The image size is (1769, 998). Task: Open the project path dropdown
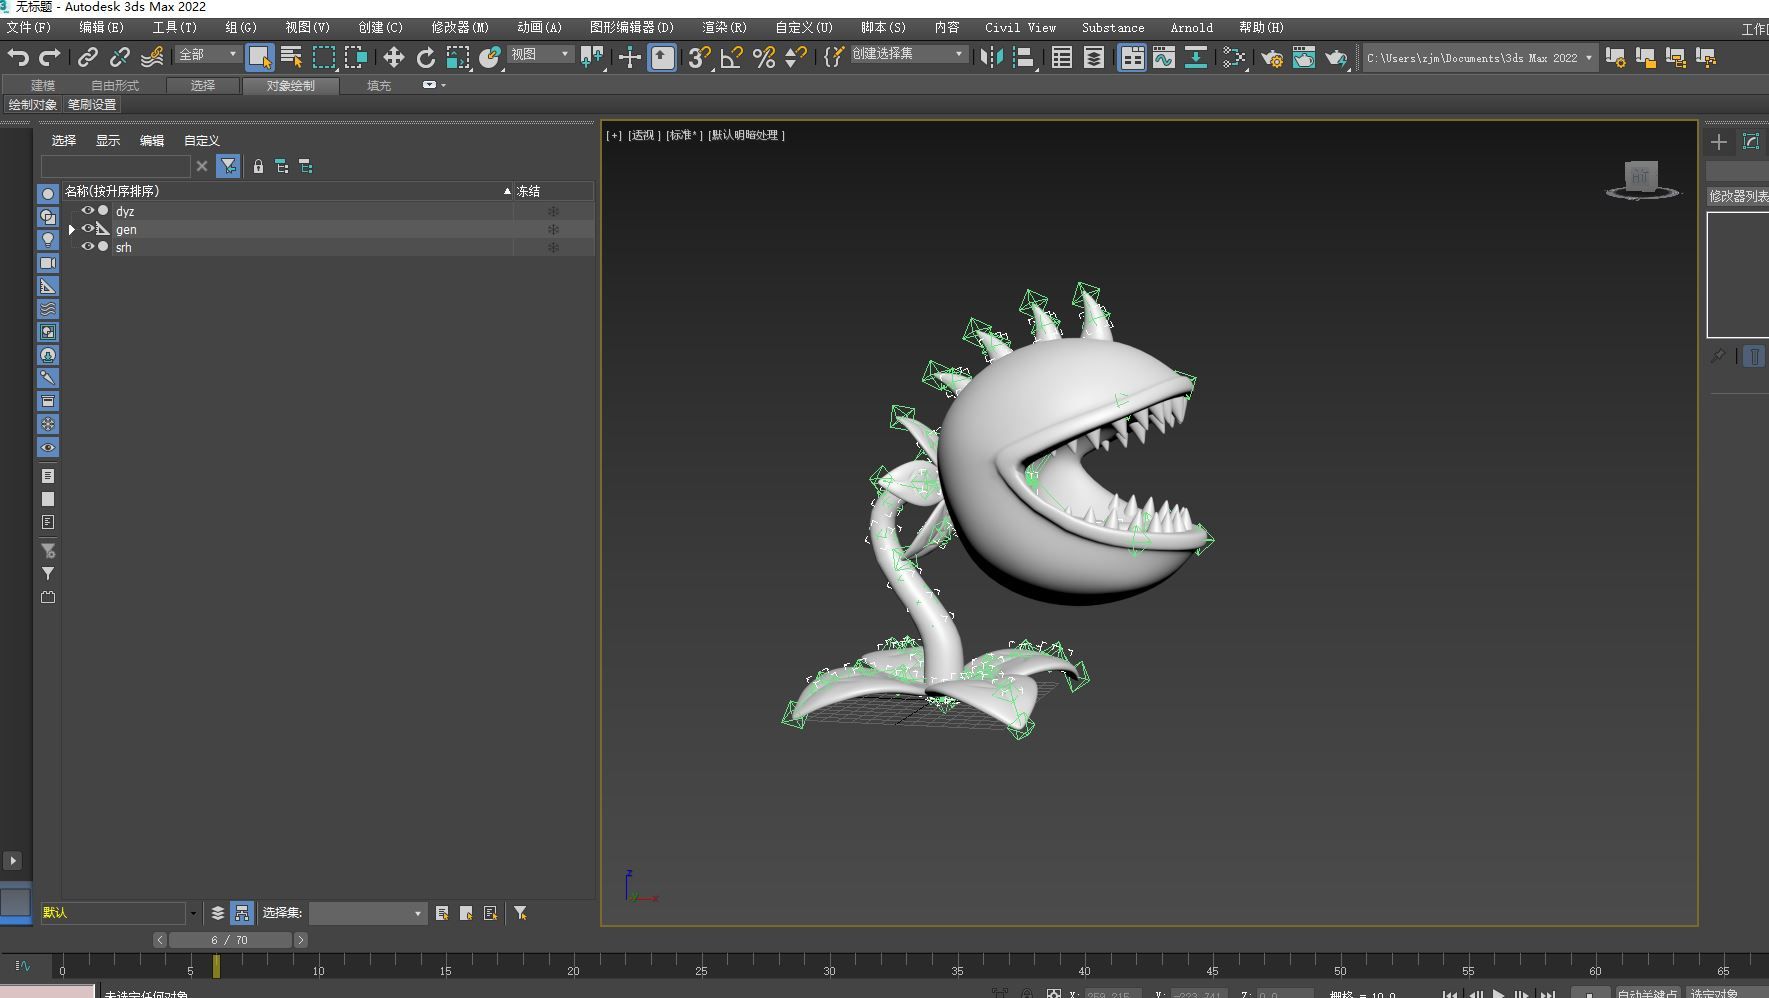(1480, 58)
